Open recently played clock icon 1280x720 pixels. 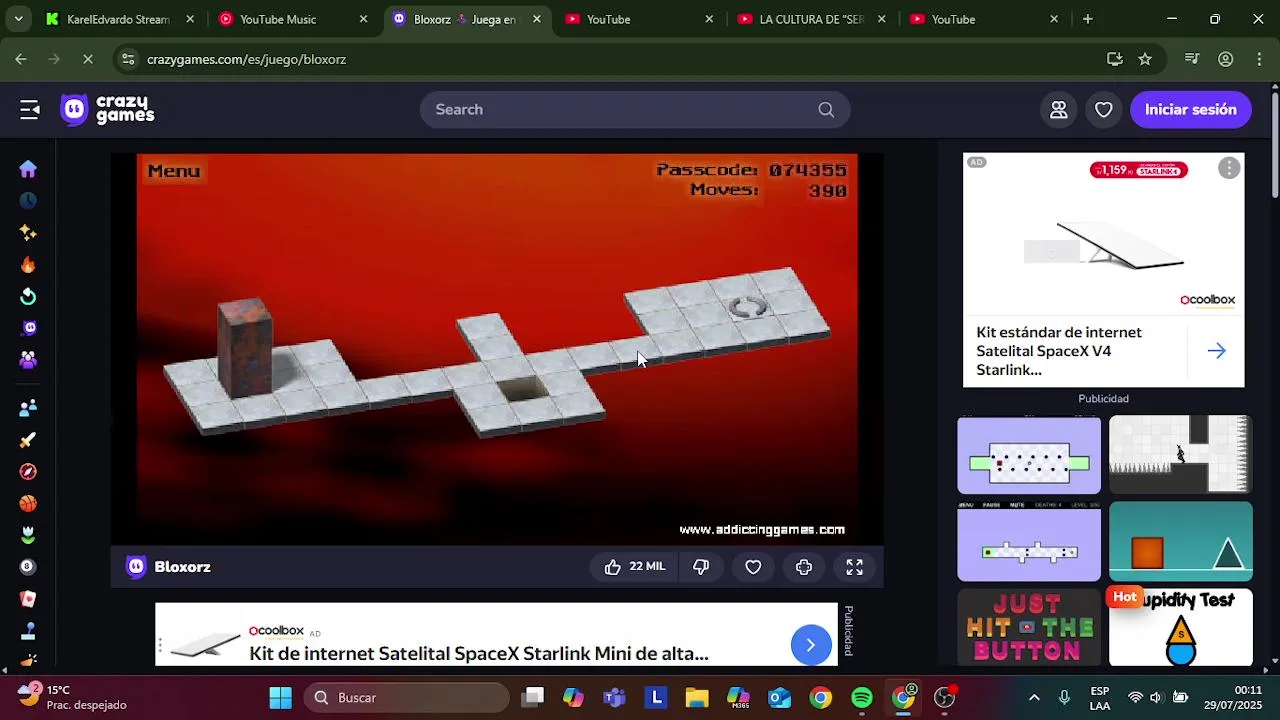coord(28,201)
